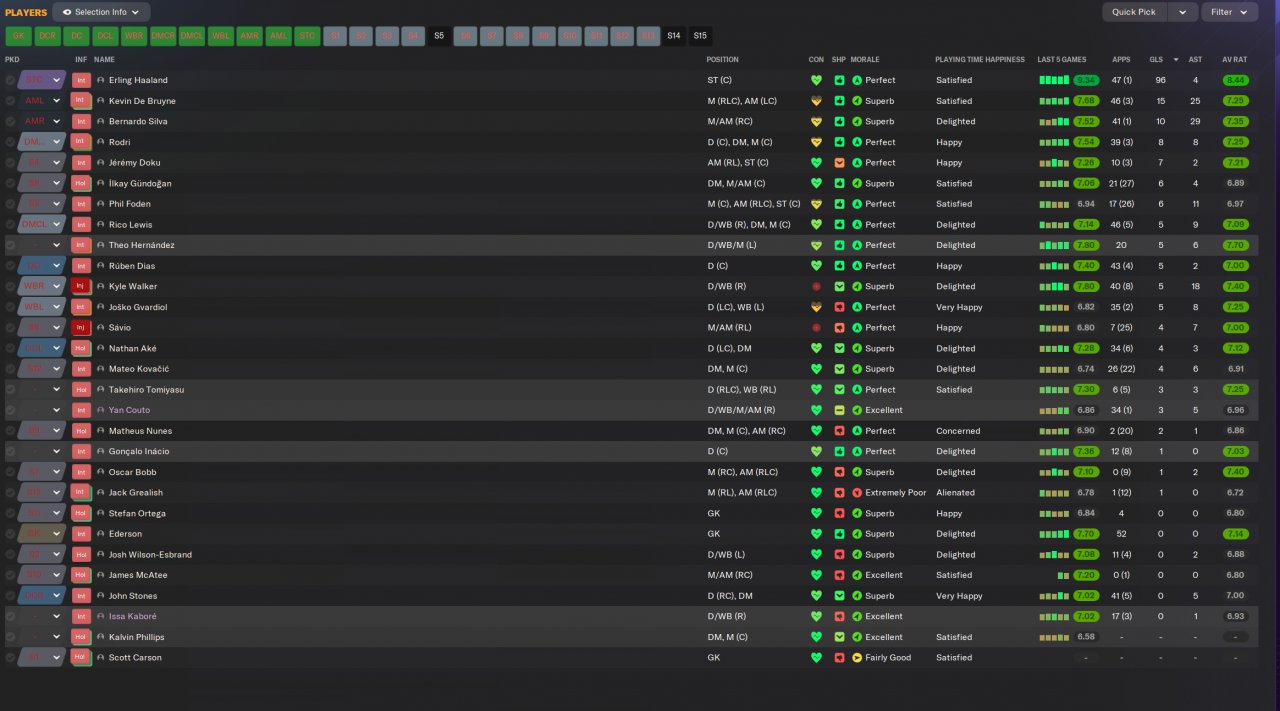Screen dimensions: 1280x711
Task: Click Stefan Ortega's Superb morale icon
Action: pyautogui.click(x=857, y=513)
